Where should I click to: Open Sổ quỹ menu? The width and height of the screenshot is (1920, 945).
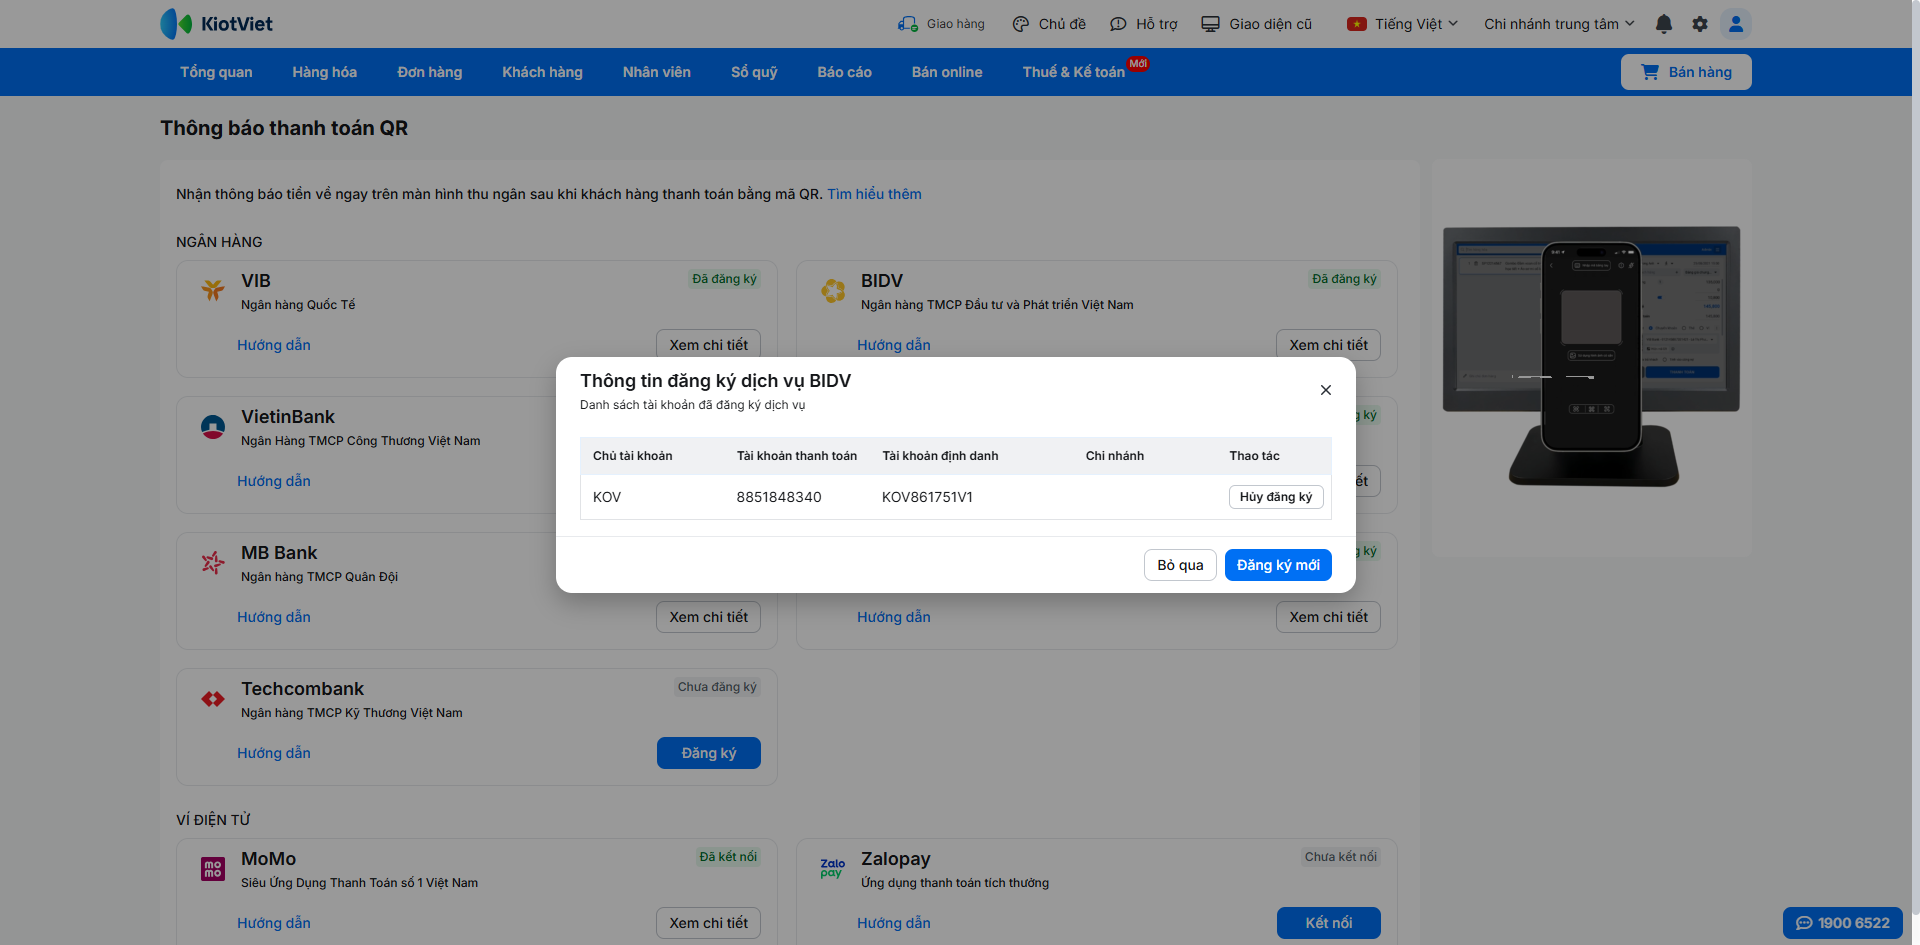click(754, 72)
